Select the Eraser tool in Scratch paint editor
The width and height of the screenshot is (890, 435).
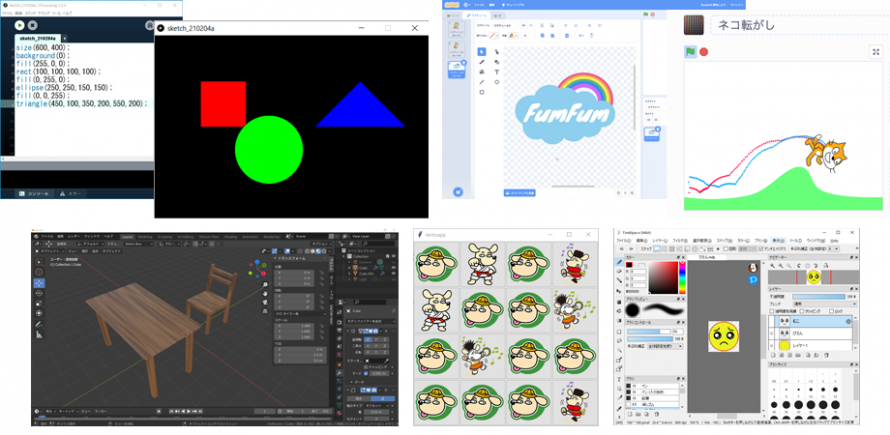pos(497,62)
